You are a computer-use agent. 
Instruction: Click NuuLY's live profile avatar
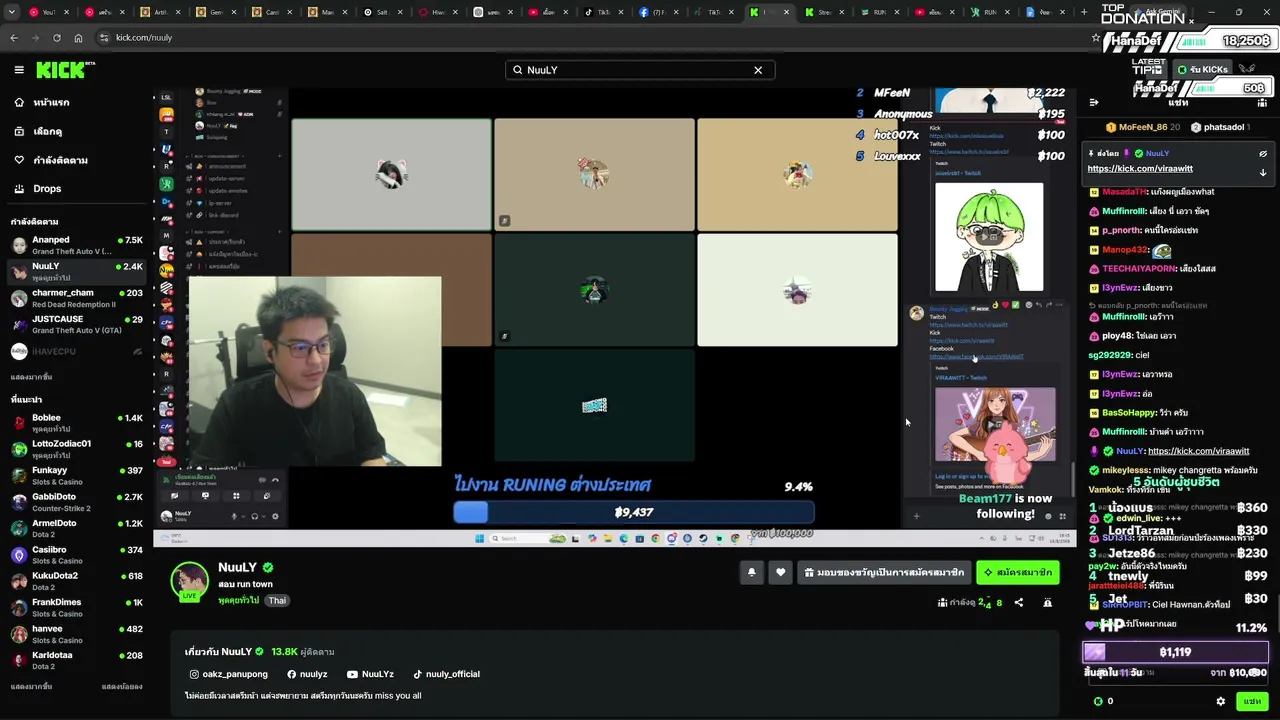(x=189, y=581)
